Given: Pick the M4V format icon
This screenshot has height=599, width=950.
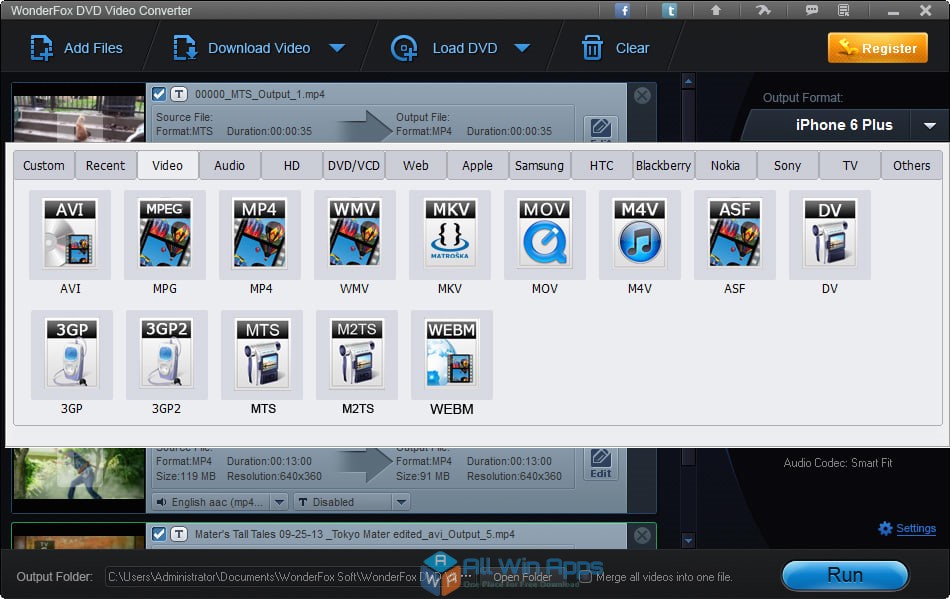Looking at the screenshot, I should [x=640, y=234].
